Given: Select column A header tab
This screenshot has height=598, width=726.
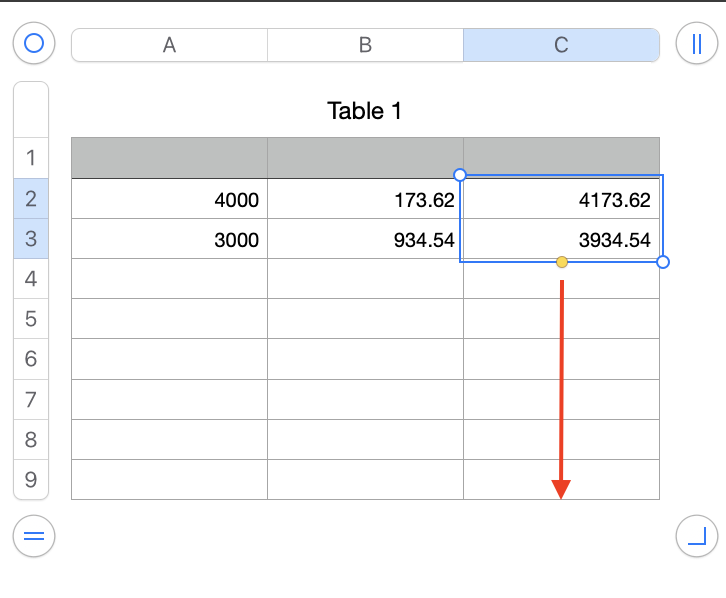Looking at the screenshot, I should (x=170, y=45).
